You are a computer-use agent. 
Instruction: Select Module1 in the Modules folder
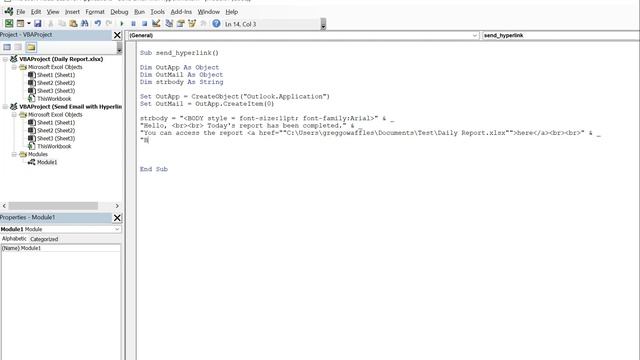point(47,162)
